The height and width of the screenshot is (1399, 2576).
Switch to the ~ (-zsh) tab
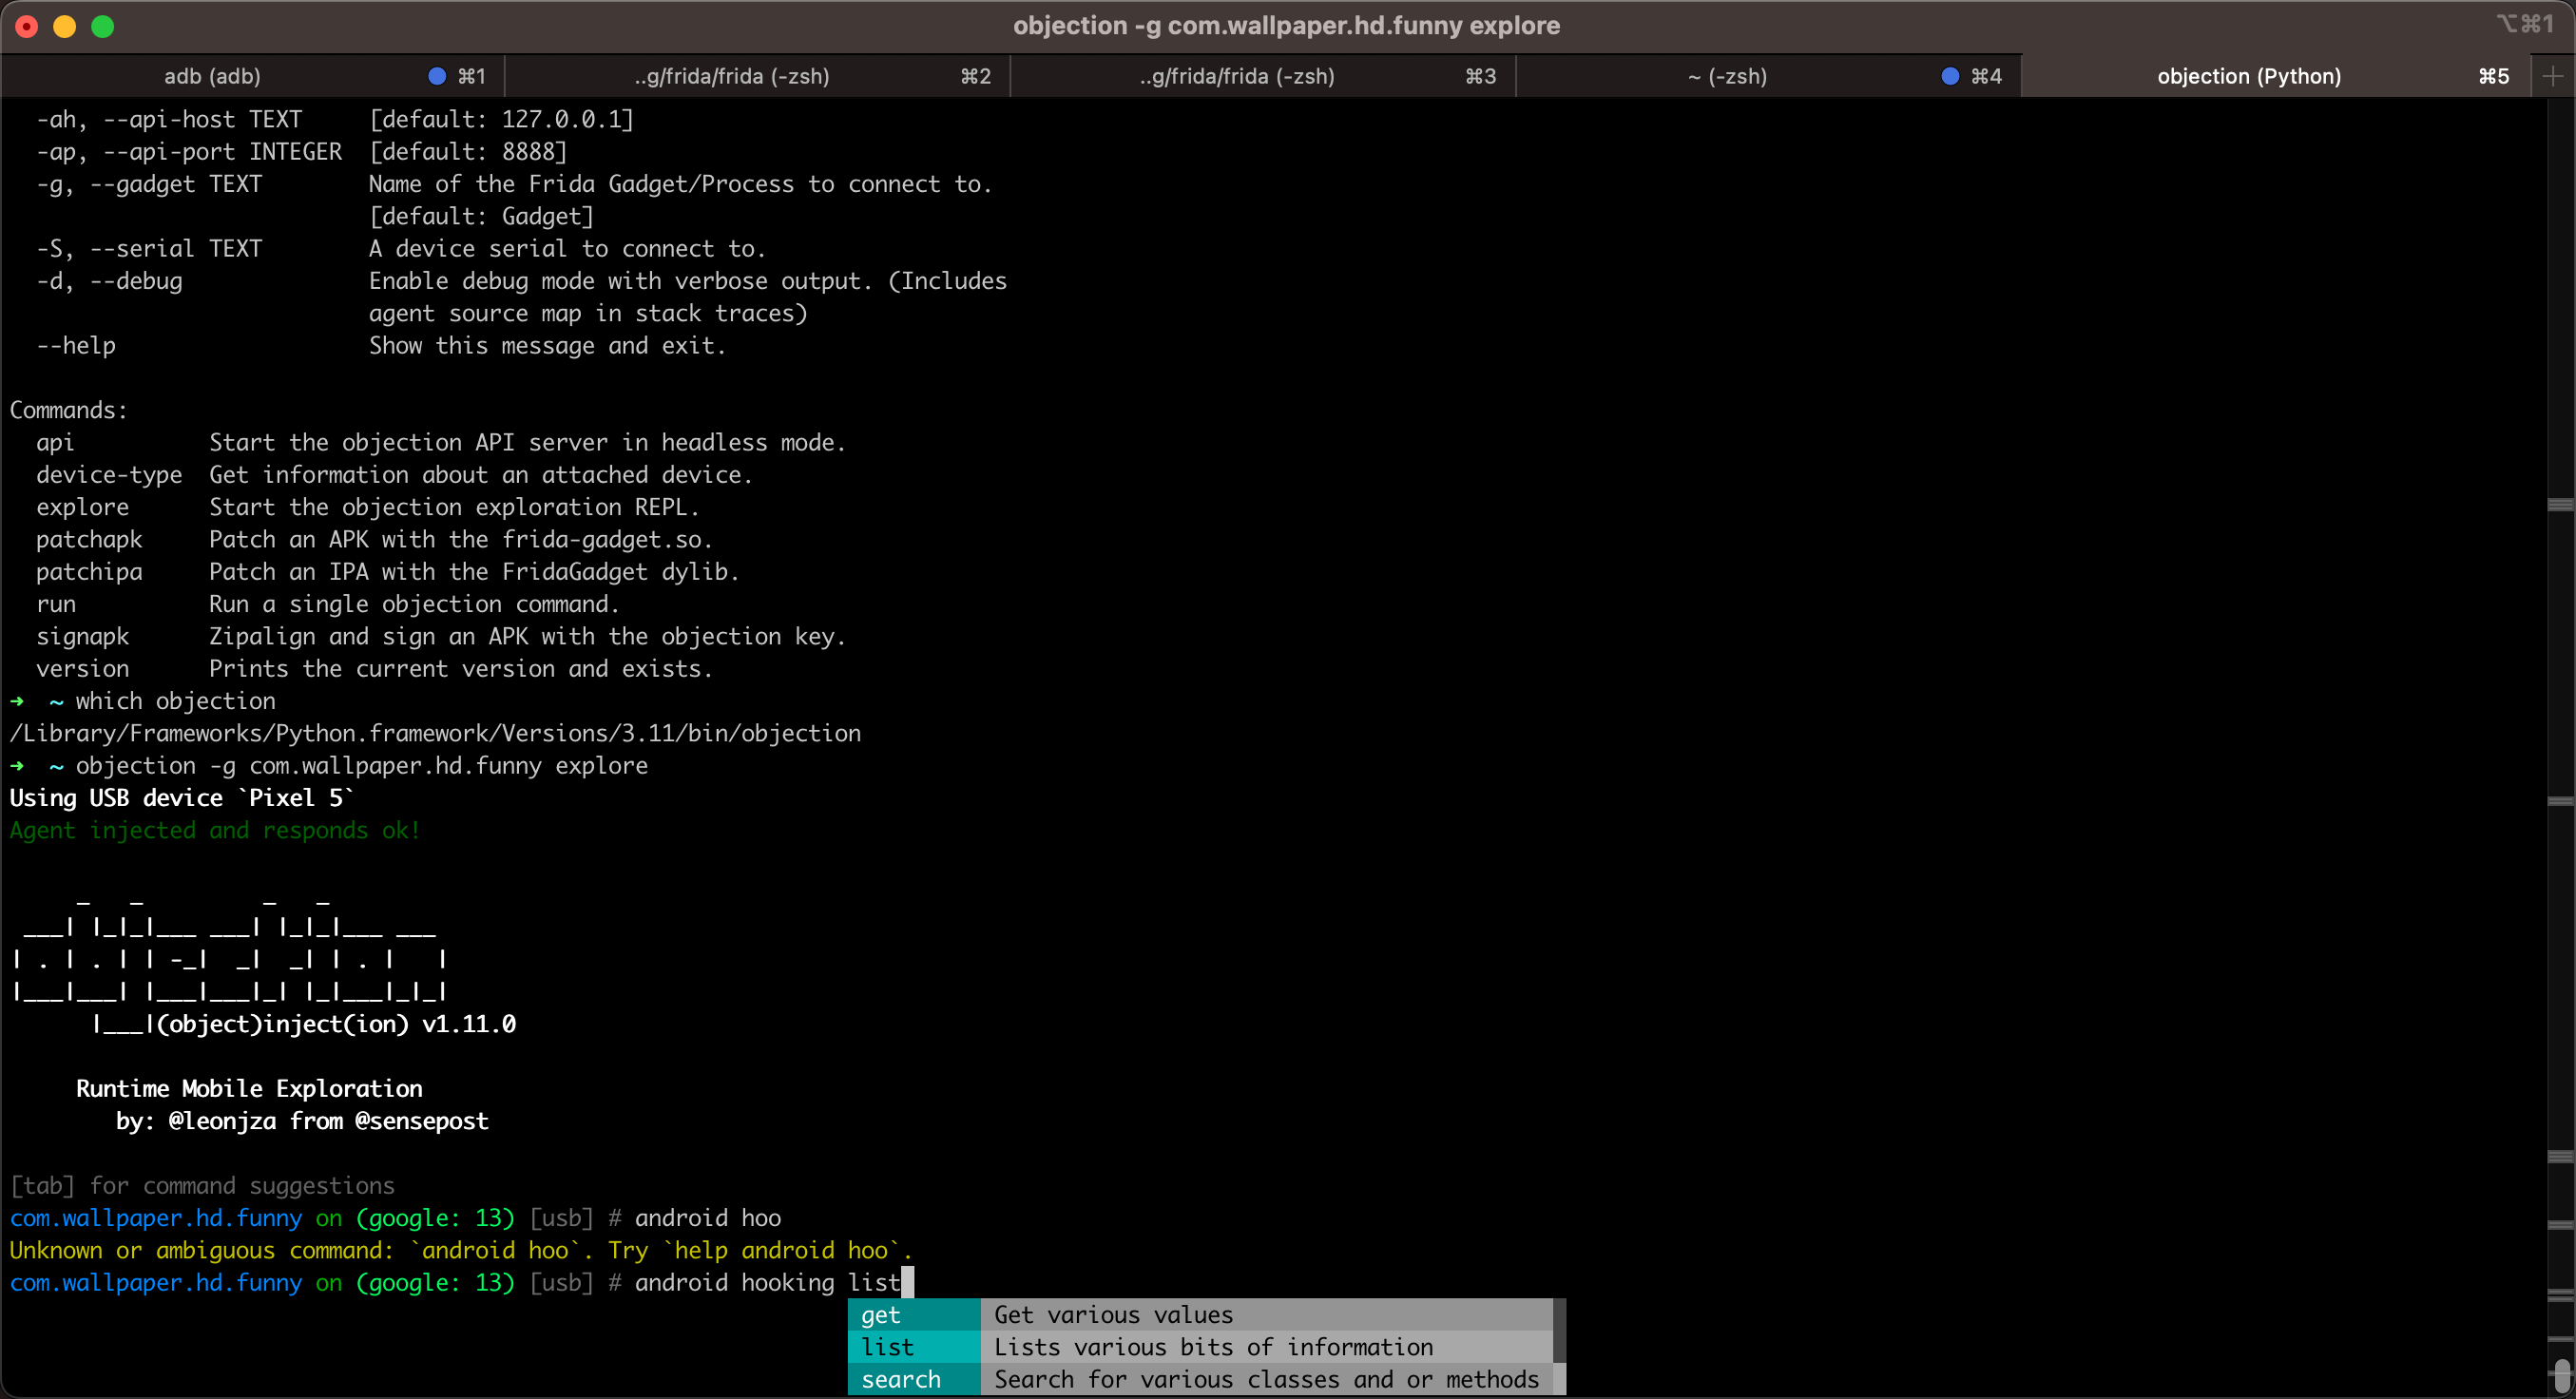click(x=1767, y=76)
